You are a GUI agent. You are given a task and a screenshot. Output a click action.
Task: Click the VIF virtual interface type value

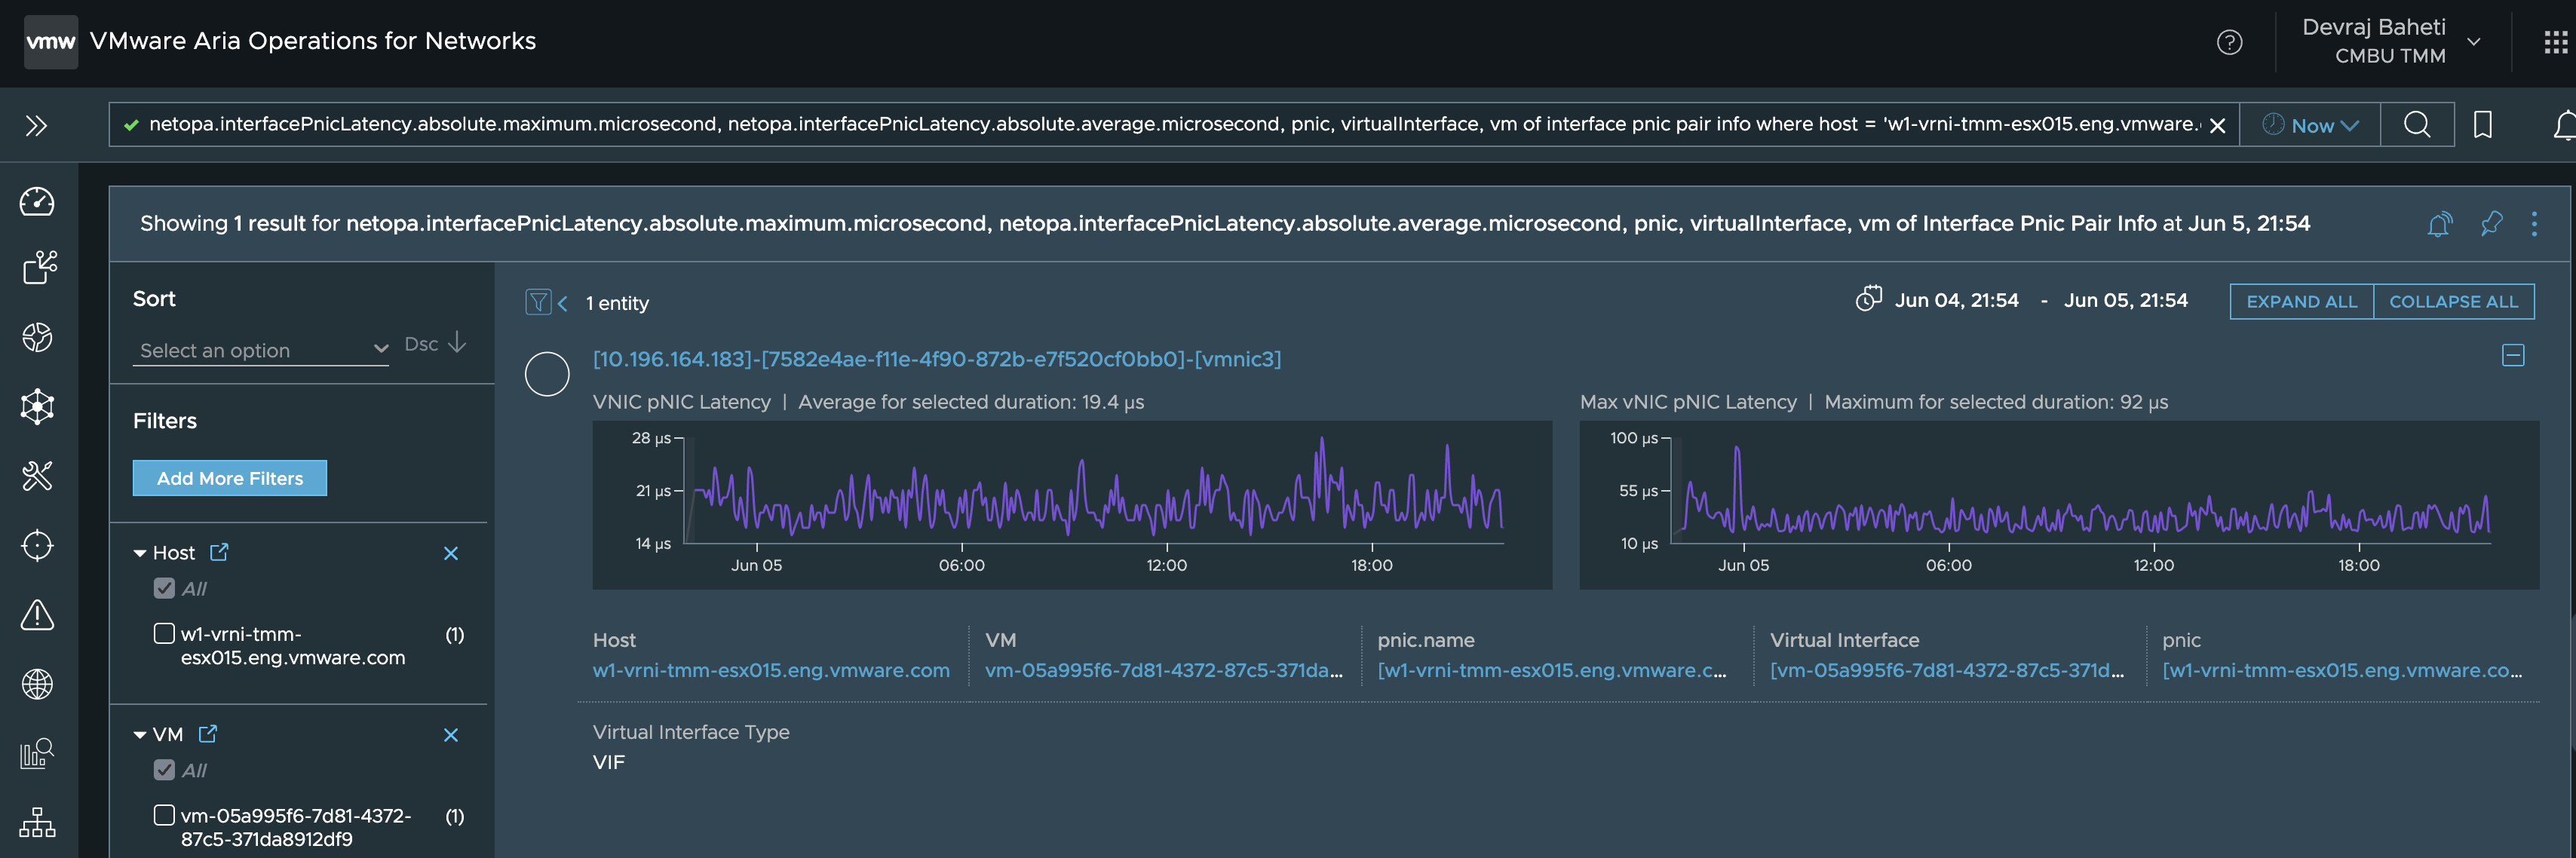608,762
